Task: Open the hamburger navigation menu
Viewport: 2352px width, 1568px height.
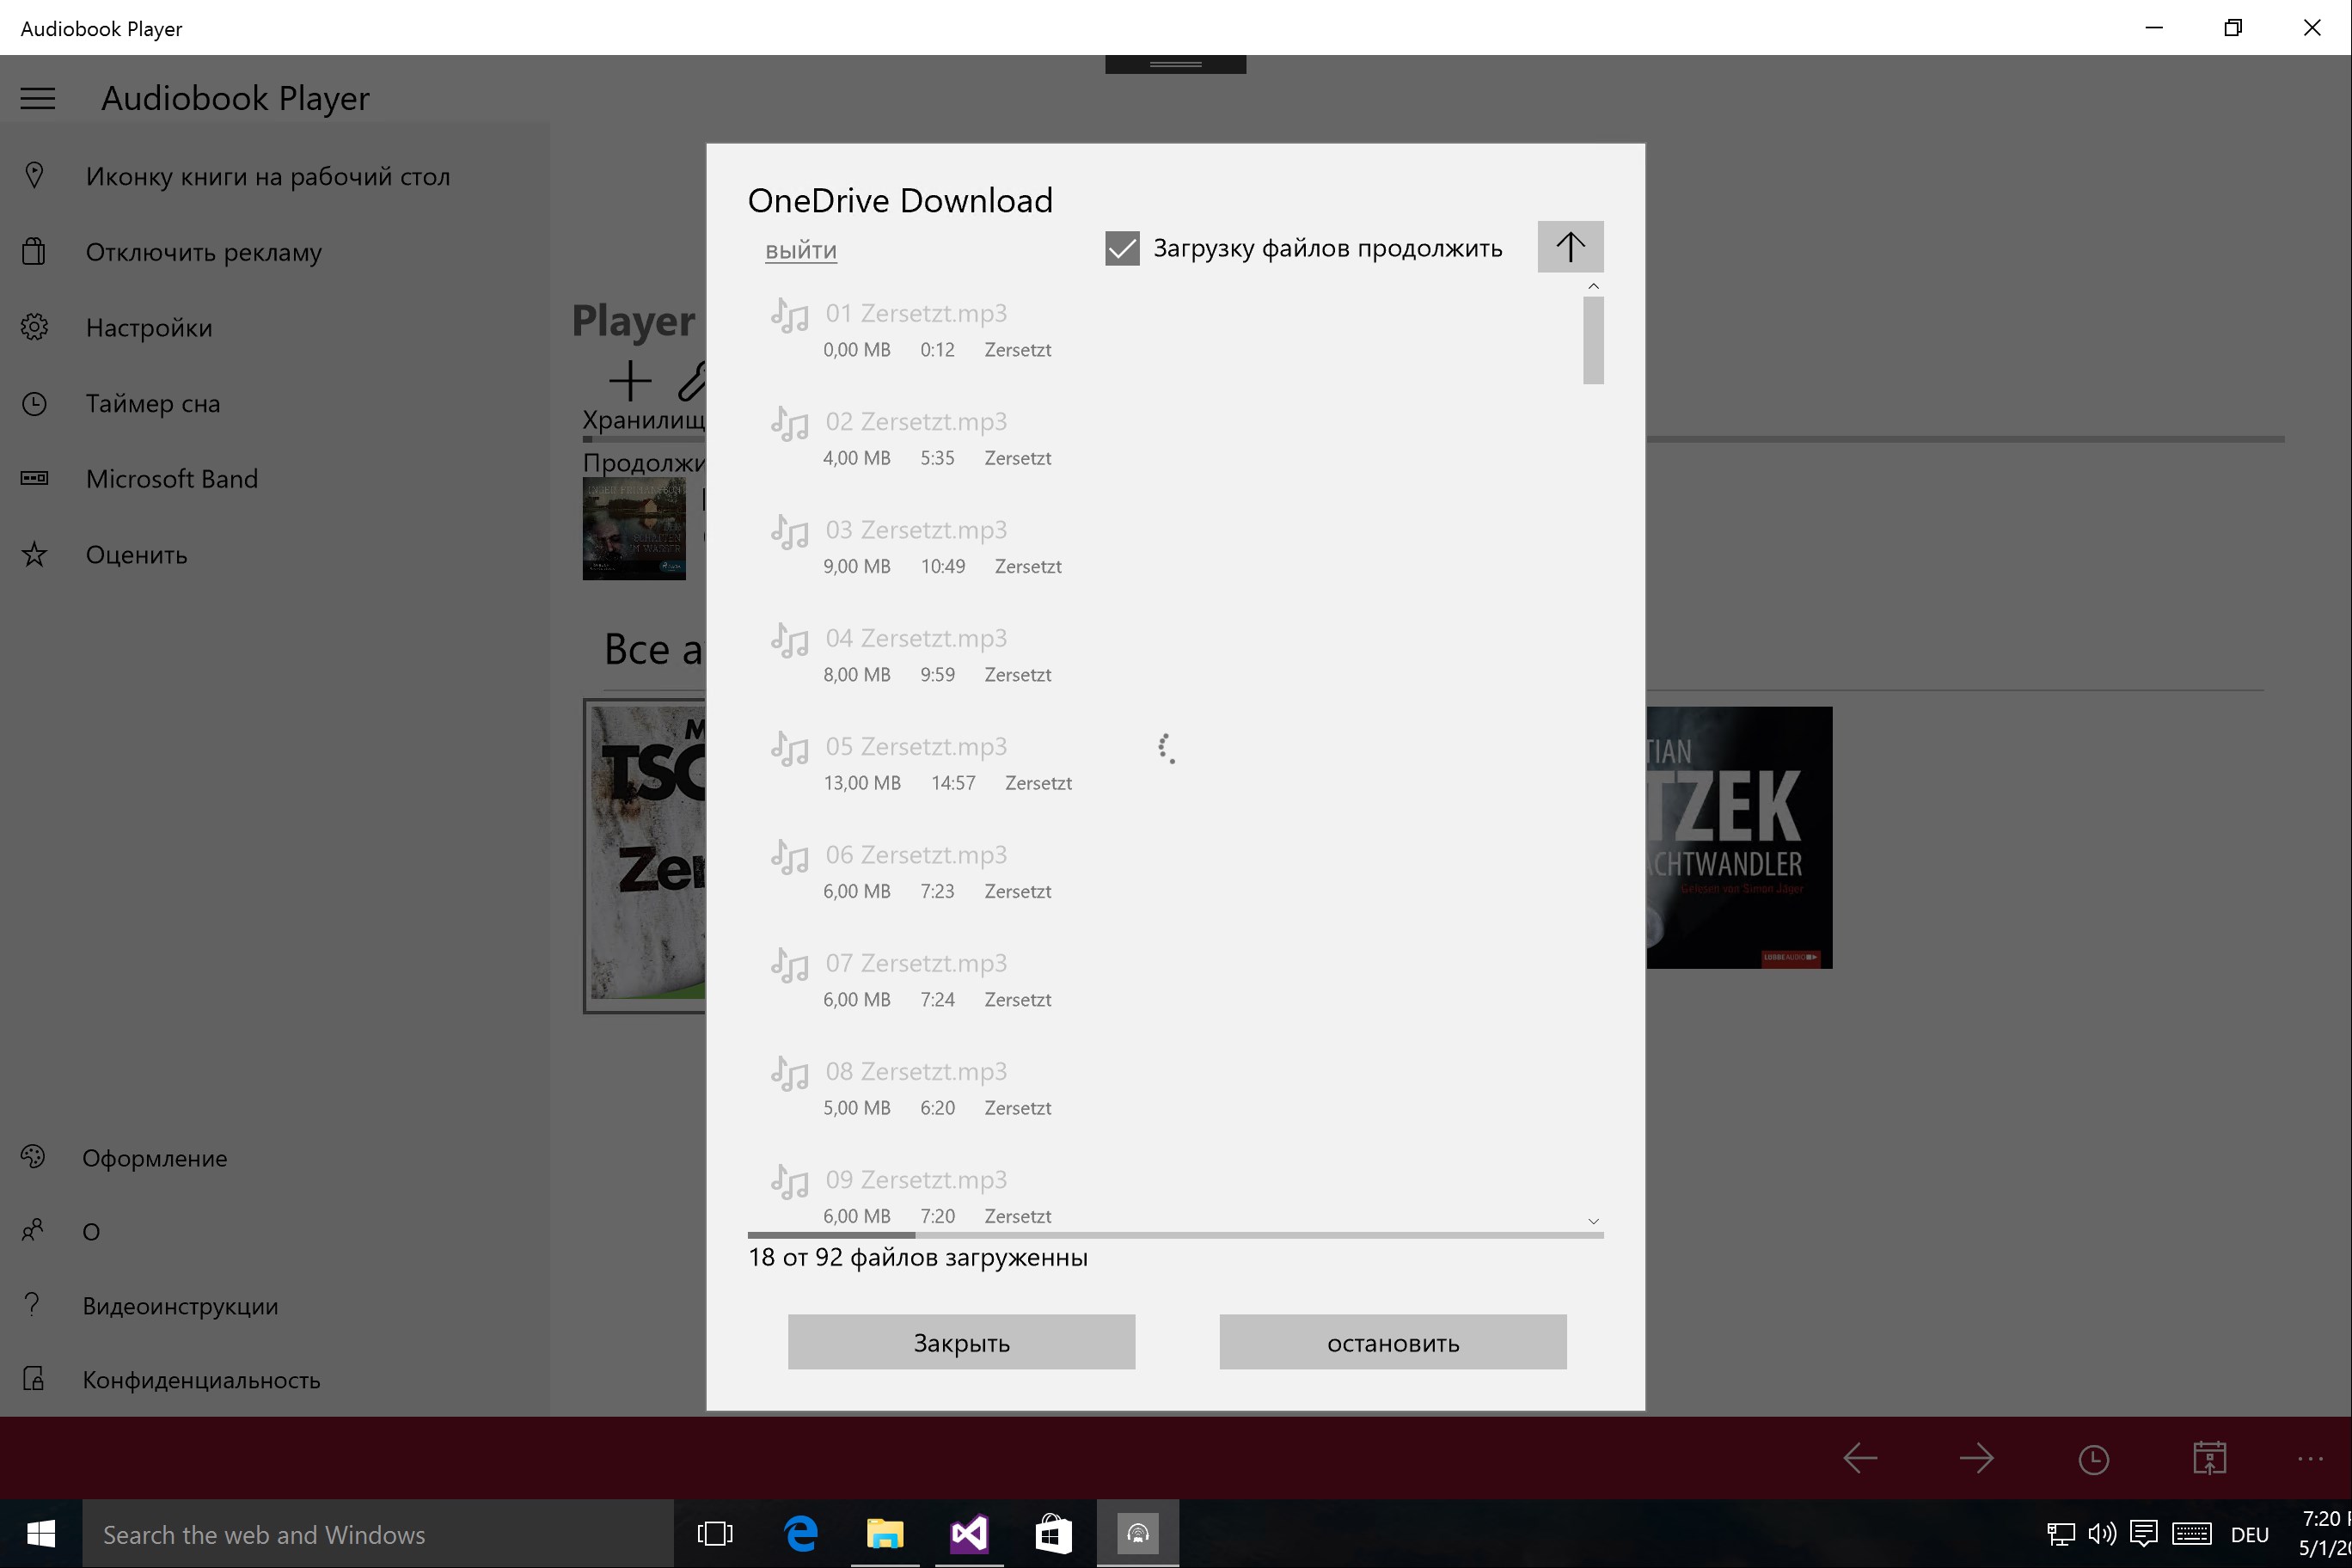Action: click(x=38, y=98)
